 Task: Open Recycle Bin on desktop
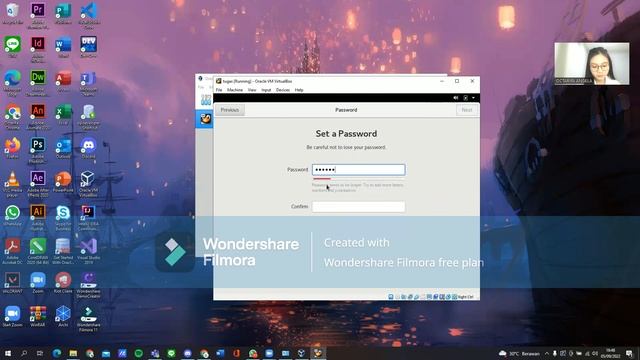[12, 13]
